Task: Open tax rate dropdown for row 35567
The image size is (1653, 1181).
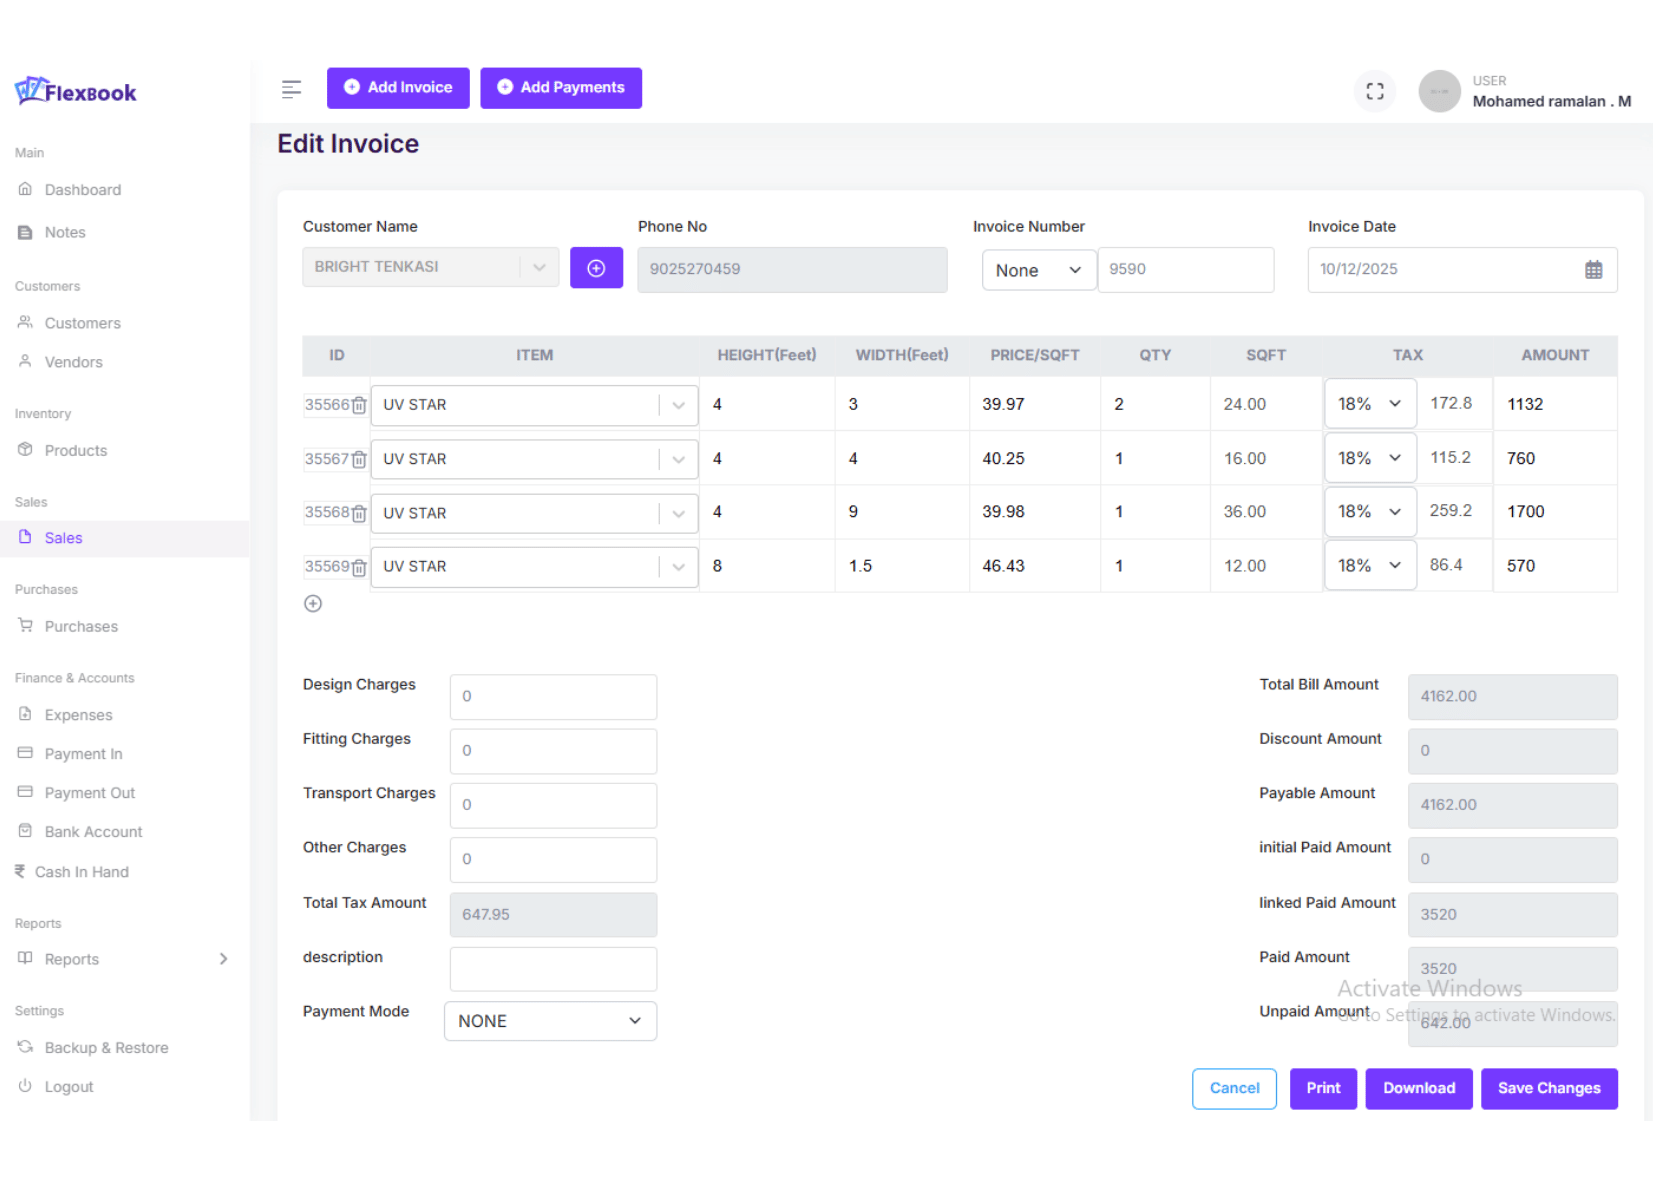Action: coord(1369,458)
